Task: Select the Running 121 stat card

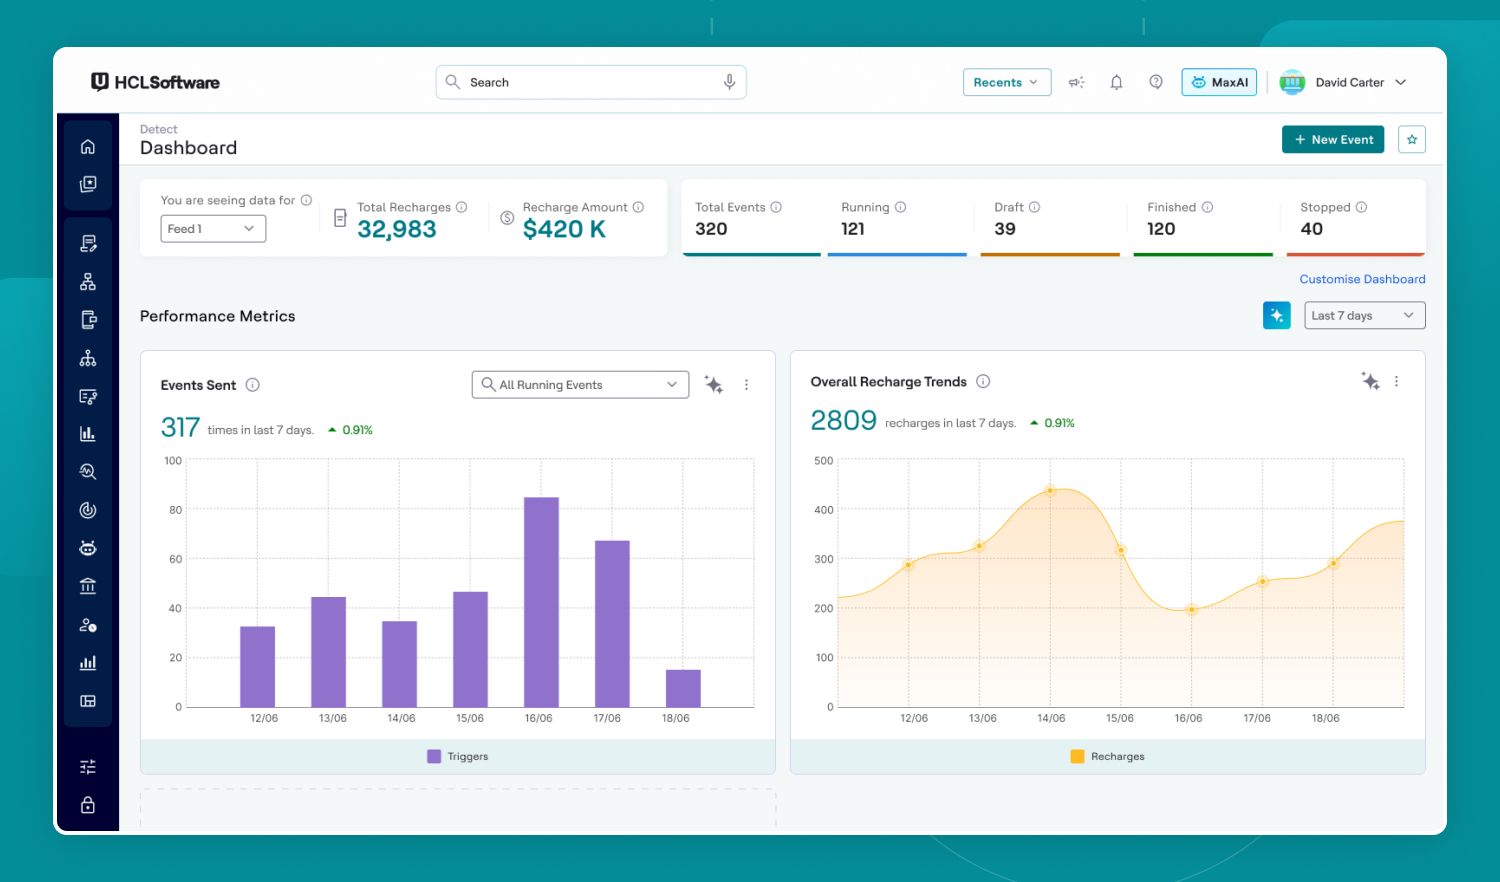Action: pyautogui.click(x=897, y=218)
